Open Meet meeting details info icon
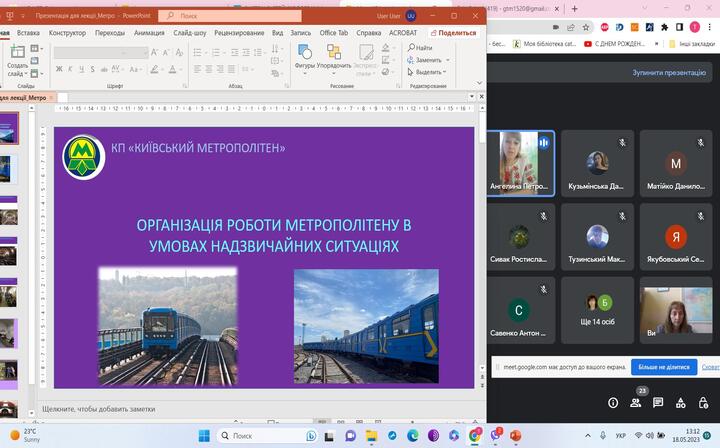 [613, 403]
